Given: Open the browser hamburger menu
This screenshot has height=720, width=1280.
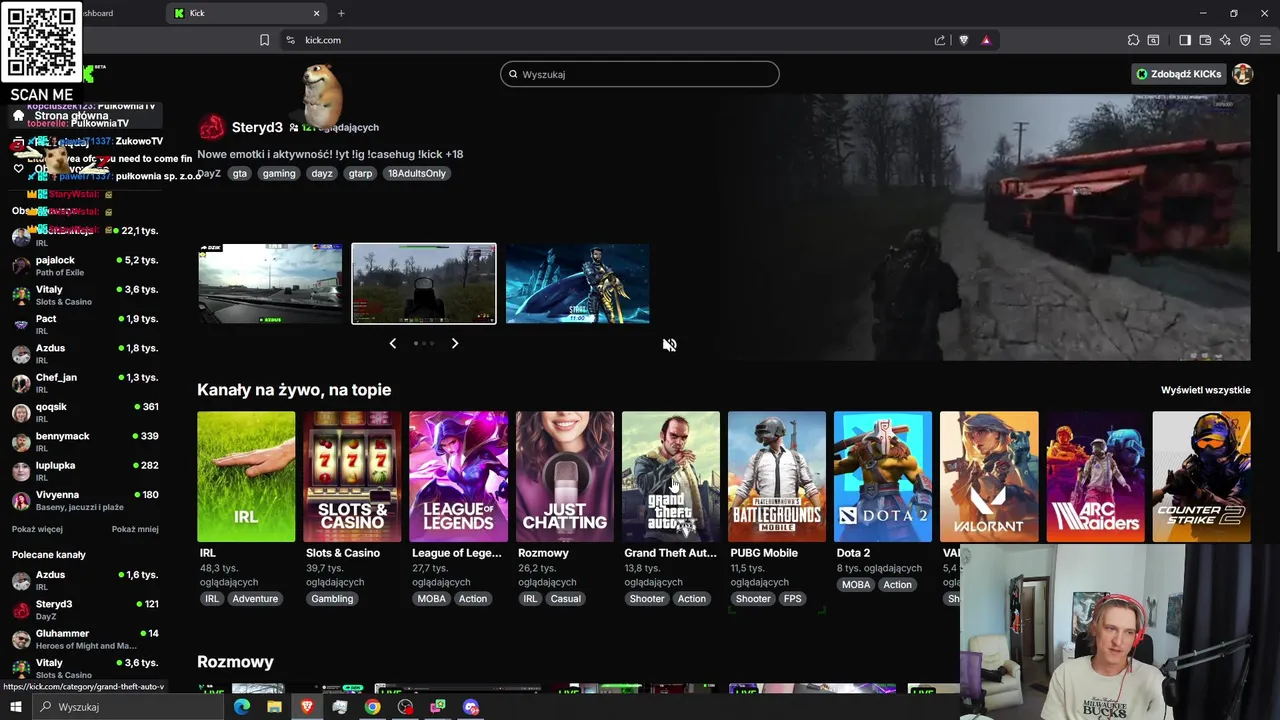Looking at the screenshot, I should [x=1266, y=40].
